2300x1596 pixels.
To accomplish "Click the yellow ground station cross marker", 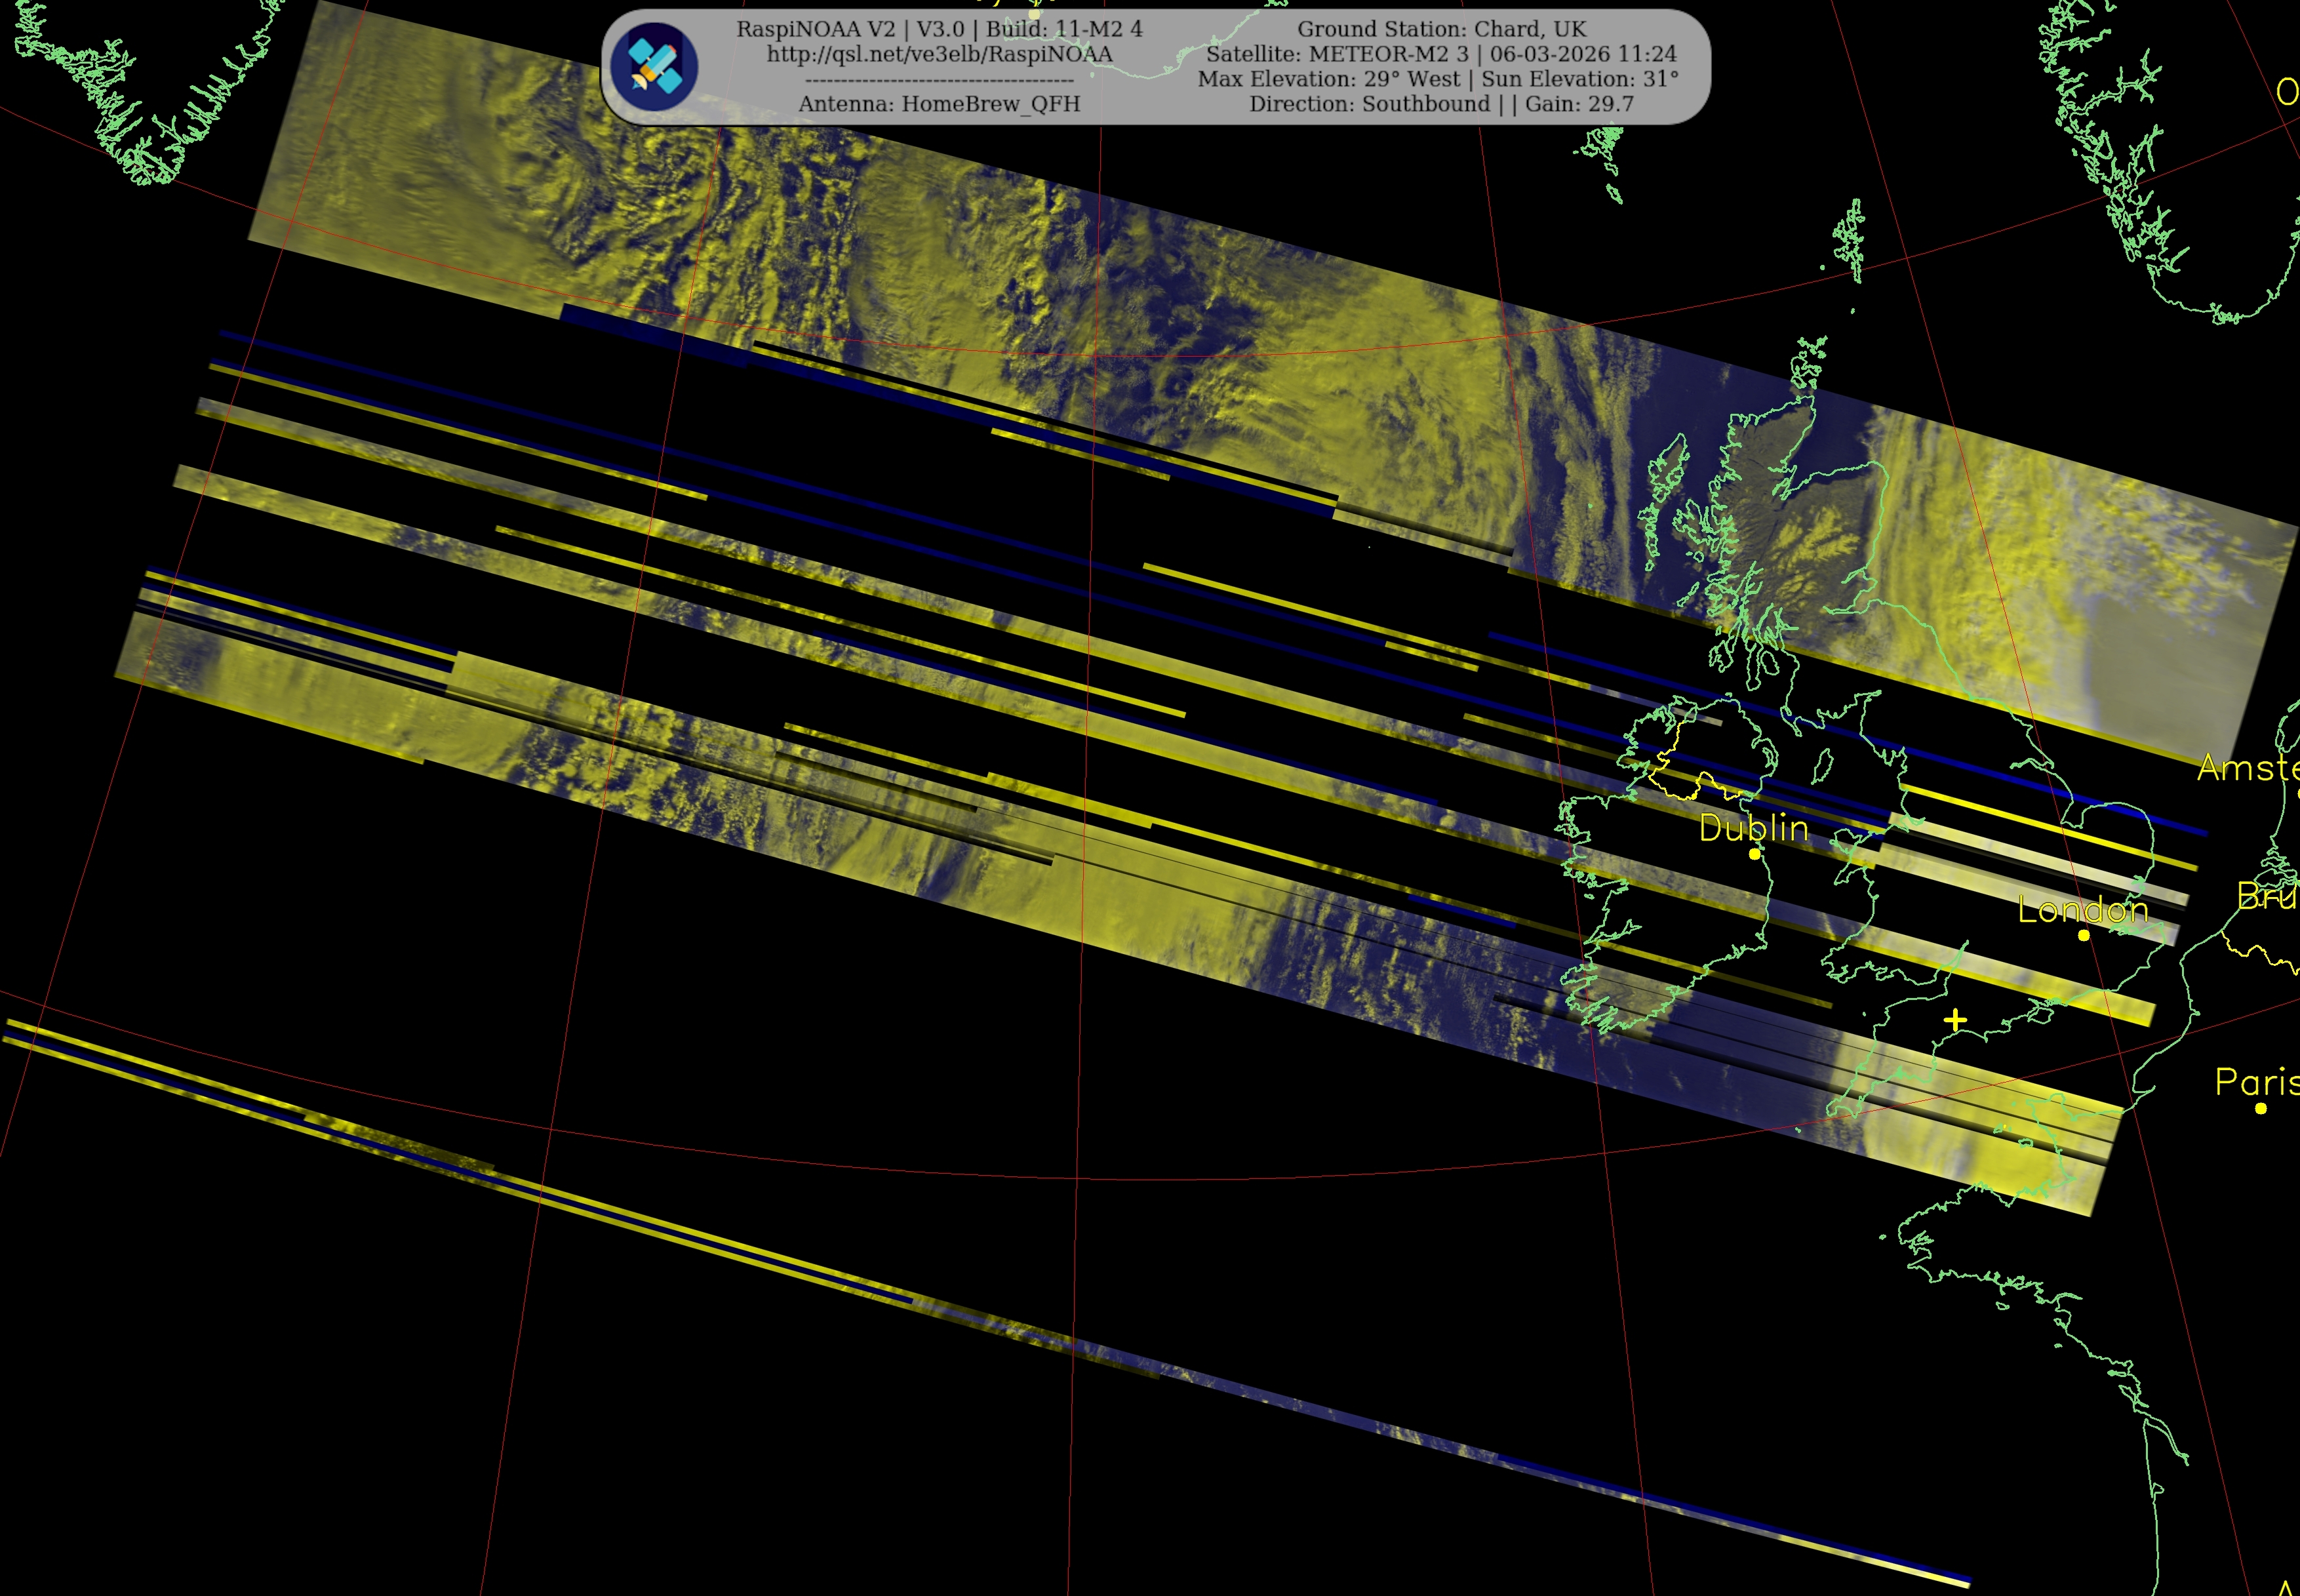I will [1956, 1020].
